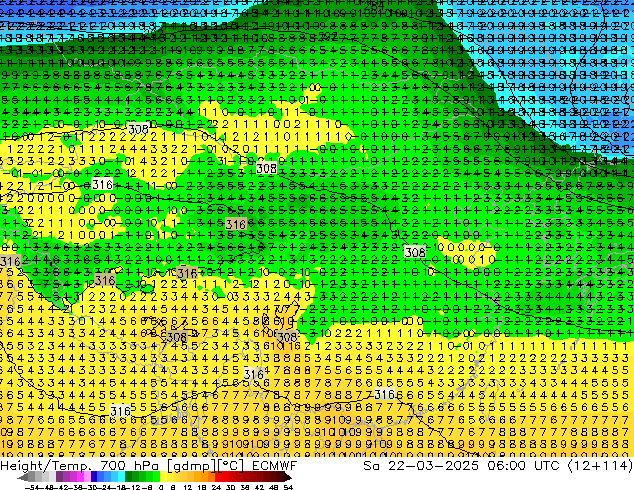Select the gray swatch above -54 in legend
The height and width of the screenshot is (490, 634).
coord(31,476)
